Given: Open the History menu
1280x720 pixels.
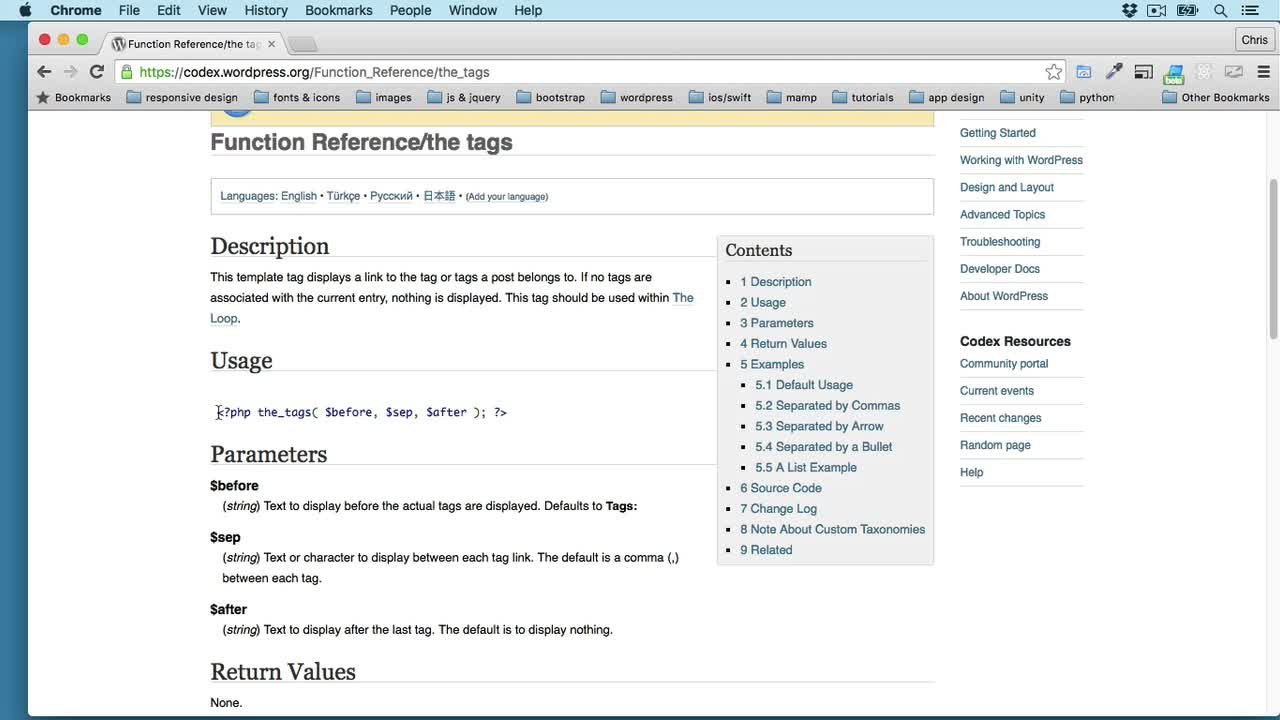Looking at the screenshot, I should tap(266, 10).
